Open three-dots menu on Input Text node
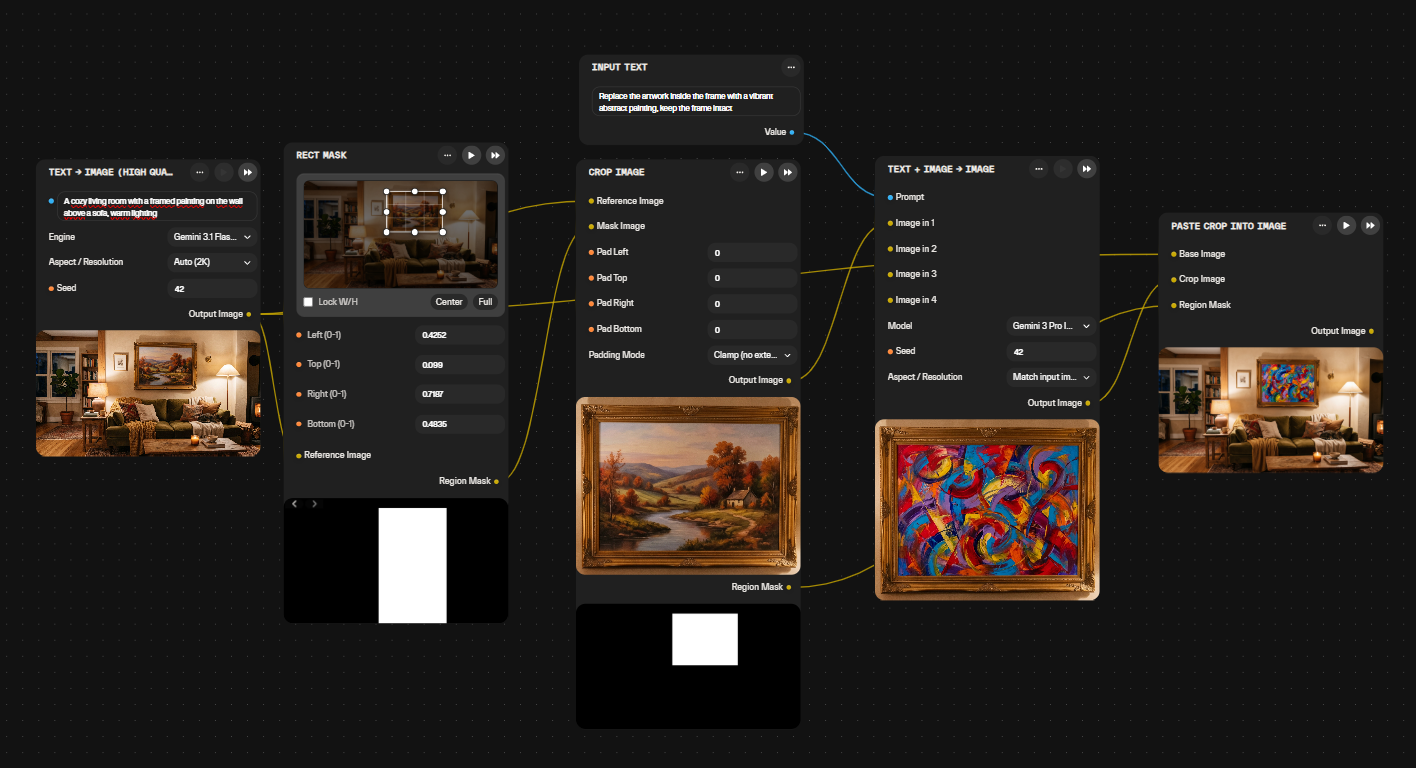Image resolution: width=1416 pixels, height=768 pixels. pos(791,67)
